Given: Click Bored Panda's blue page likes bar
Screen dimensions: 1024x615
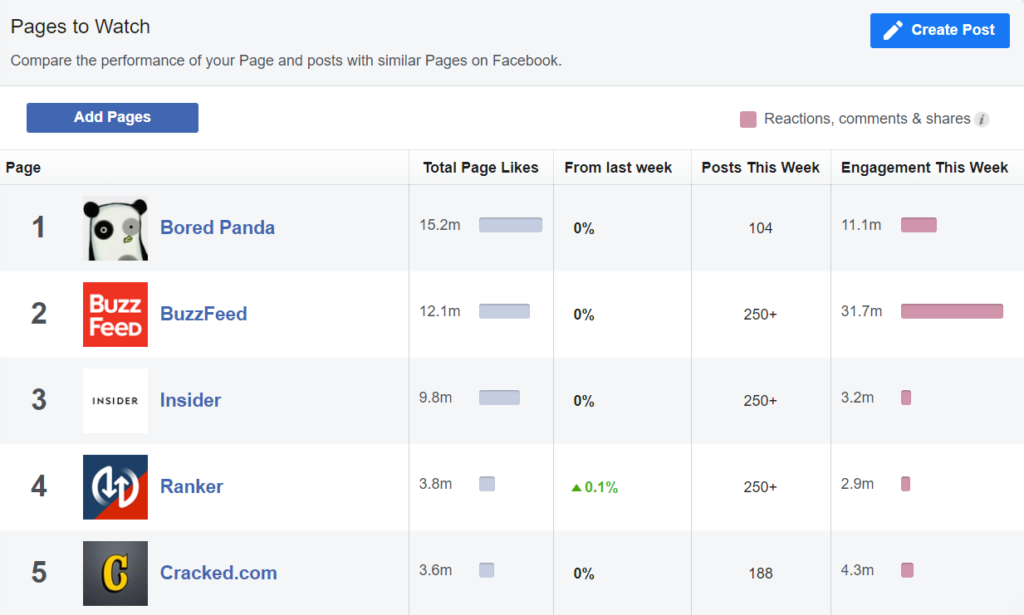Looking at the screenshot, I should (510, 225).
